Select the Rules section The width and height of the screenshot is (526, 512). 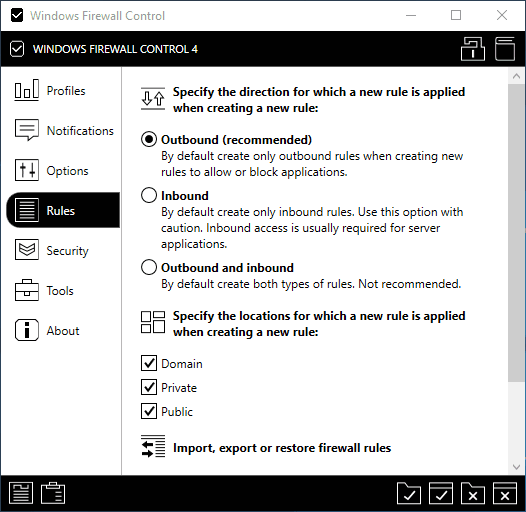pyautogui.click(x=63, y=210)
